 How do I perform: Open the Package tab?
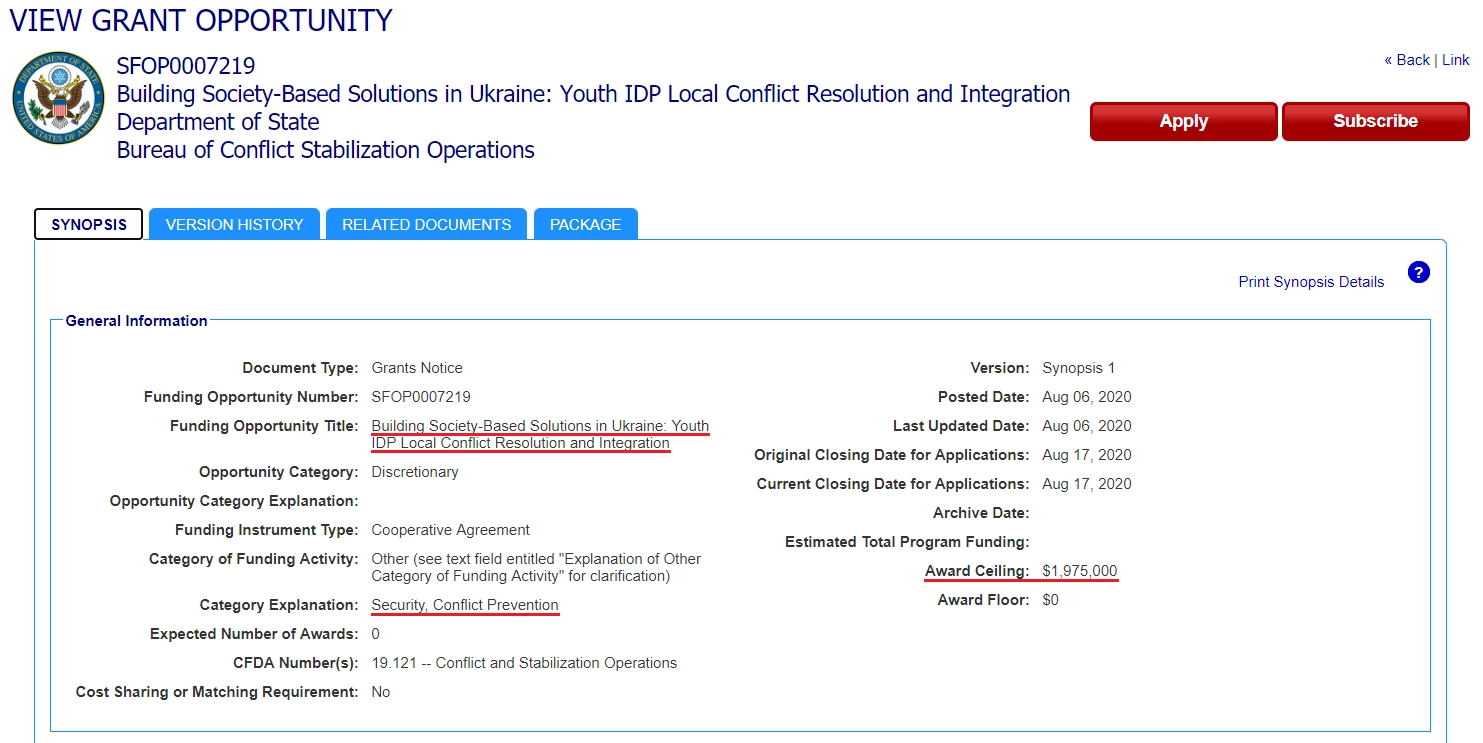point(585,224)
